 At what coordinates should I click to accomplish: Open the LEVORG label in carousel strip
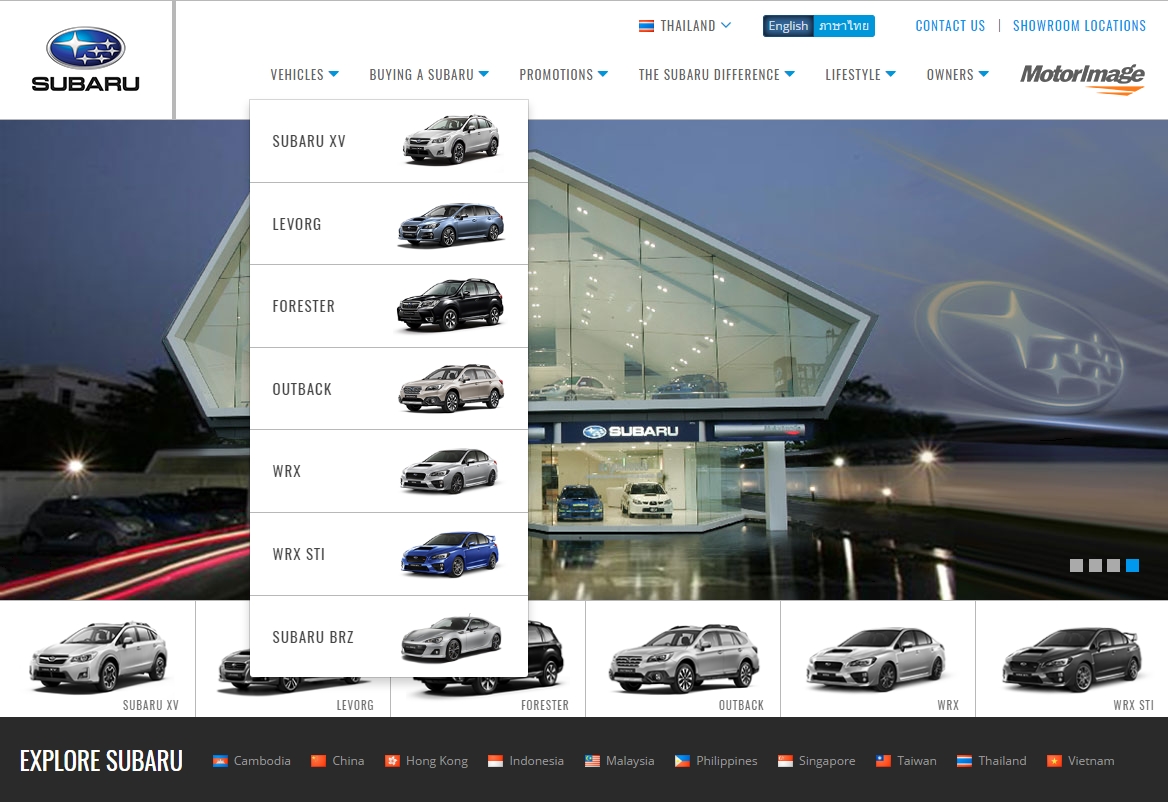click(355, 705)
